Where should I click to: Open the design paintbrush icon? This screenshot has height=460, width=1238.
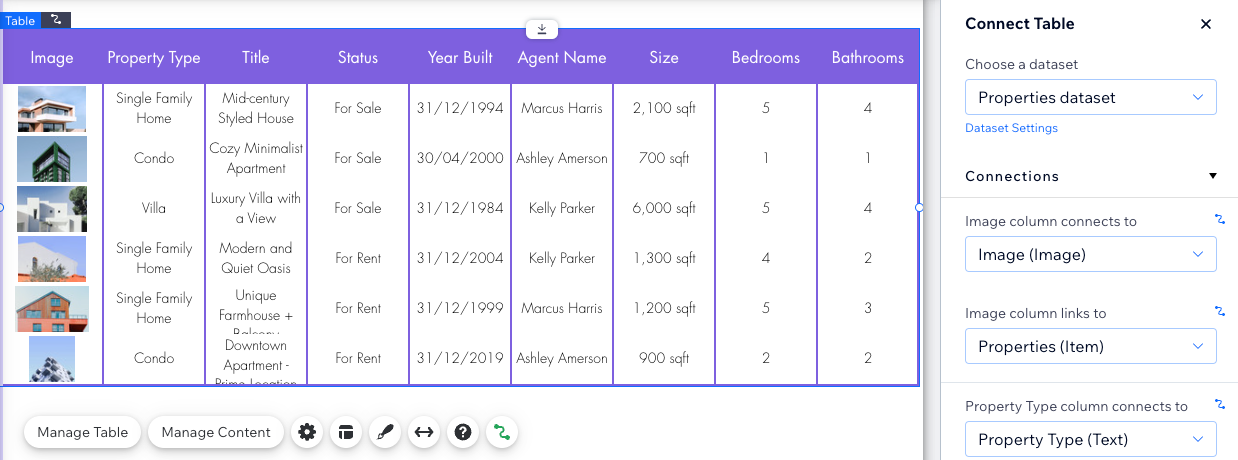[385, 432]
